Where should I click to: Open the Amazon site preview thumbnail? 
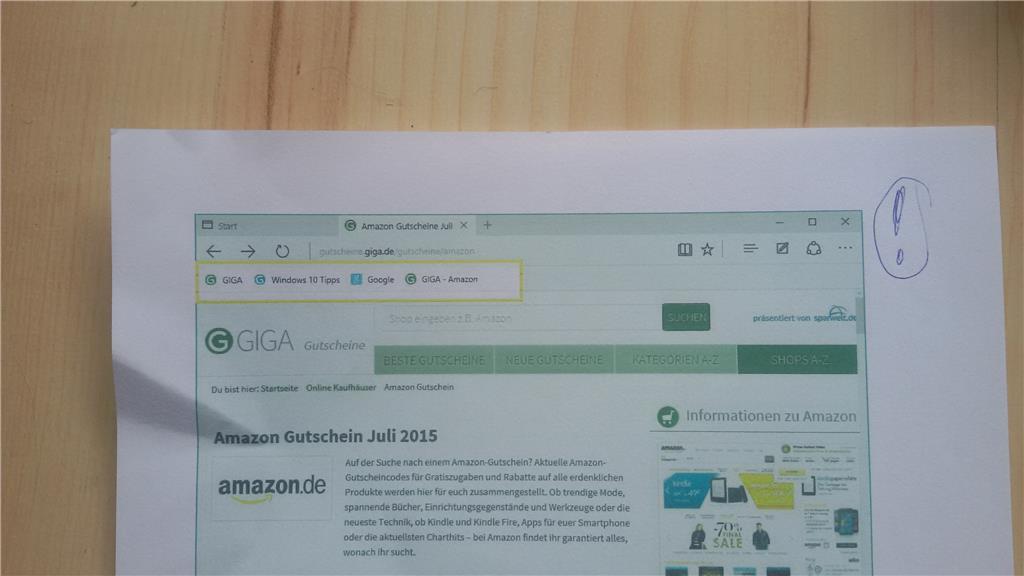tap(760, 508)
